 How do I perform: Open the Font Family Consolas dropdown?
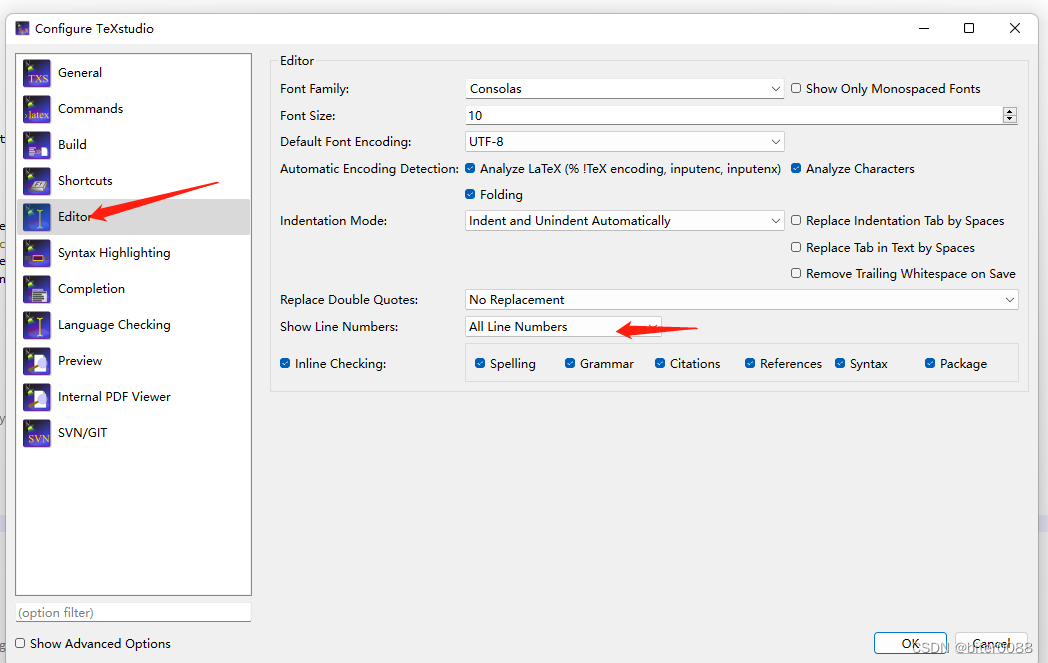point(624,89)
